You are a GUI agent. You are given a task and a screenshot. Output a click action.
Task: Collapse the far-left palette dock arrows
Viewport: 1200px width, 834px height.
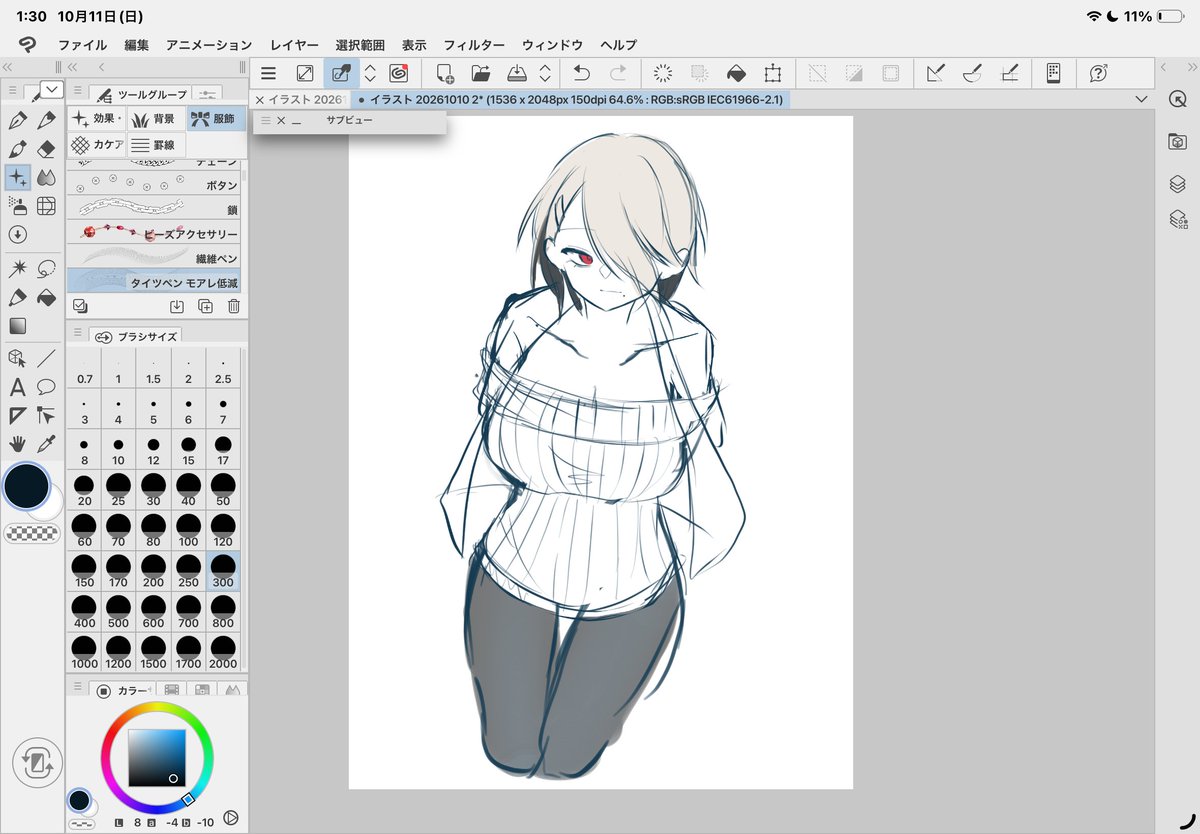point(8,66)
